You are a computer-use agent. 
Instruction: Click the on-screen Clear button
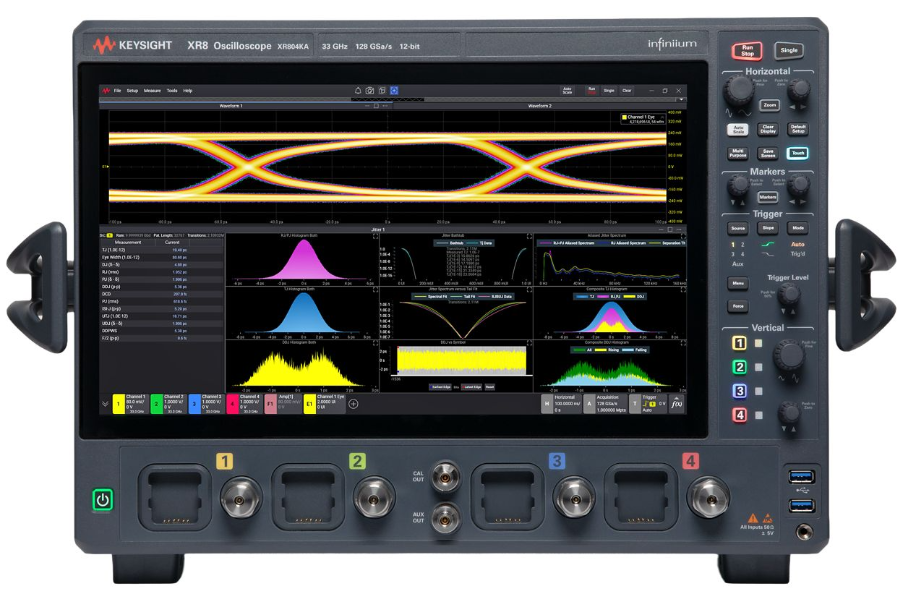627,91
